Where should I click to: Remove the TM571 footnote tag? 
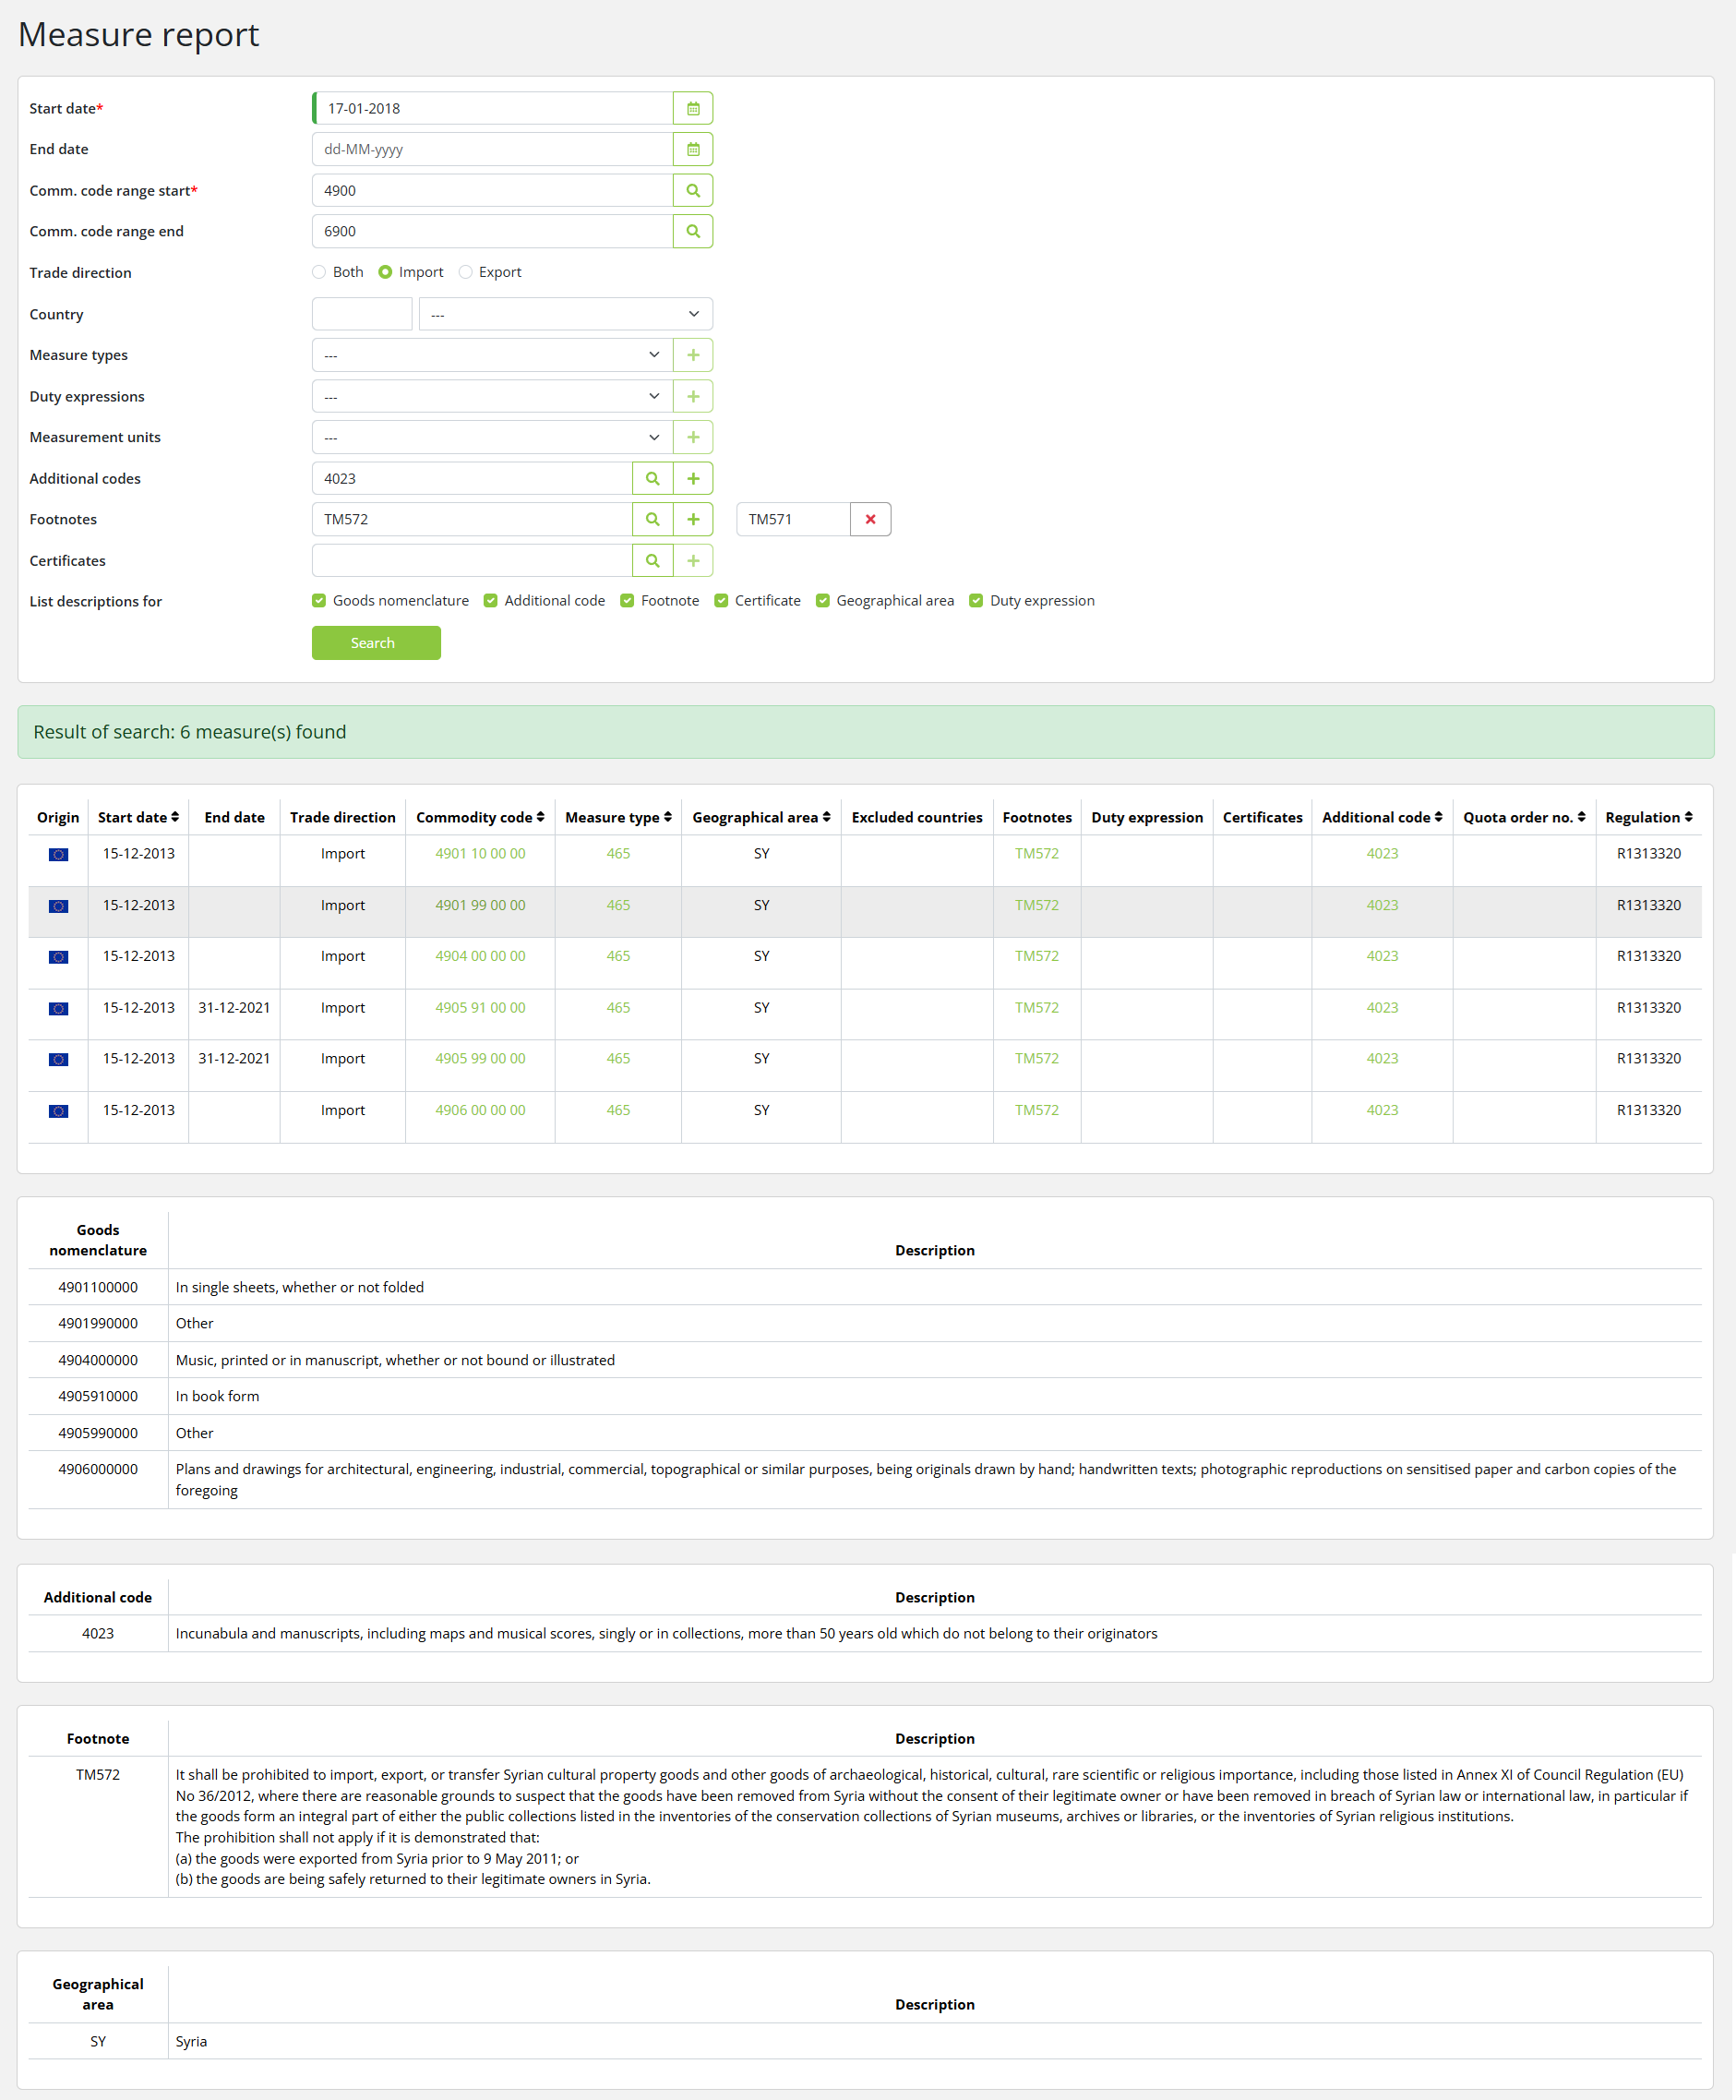click(x=870, y=519)
